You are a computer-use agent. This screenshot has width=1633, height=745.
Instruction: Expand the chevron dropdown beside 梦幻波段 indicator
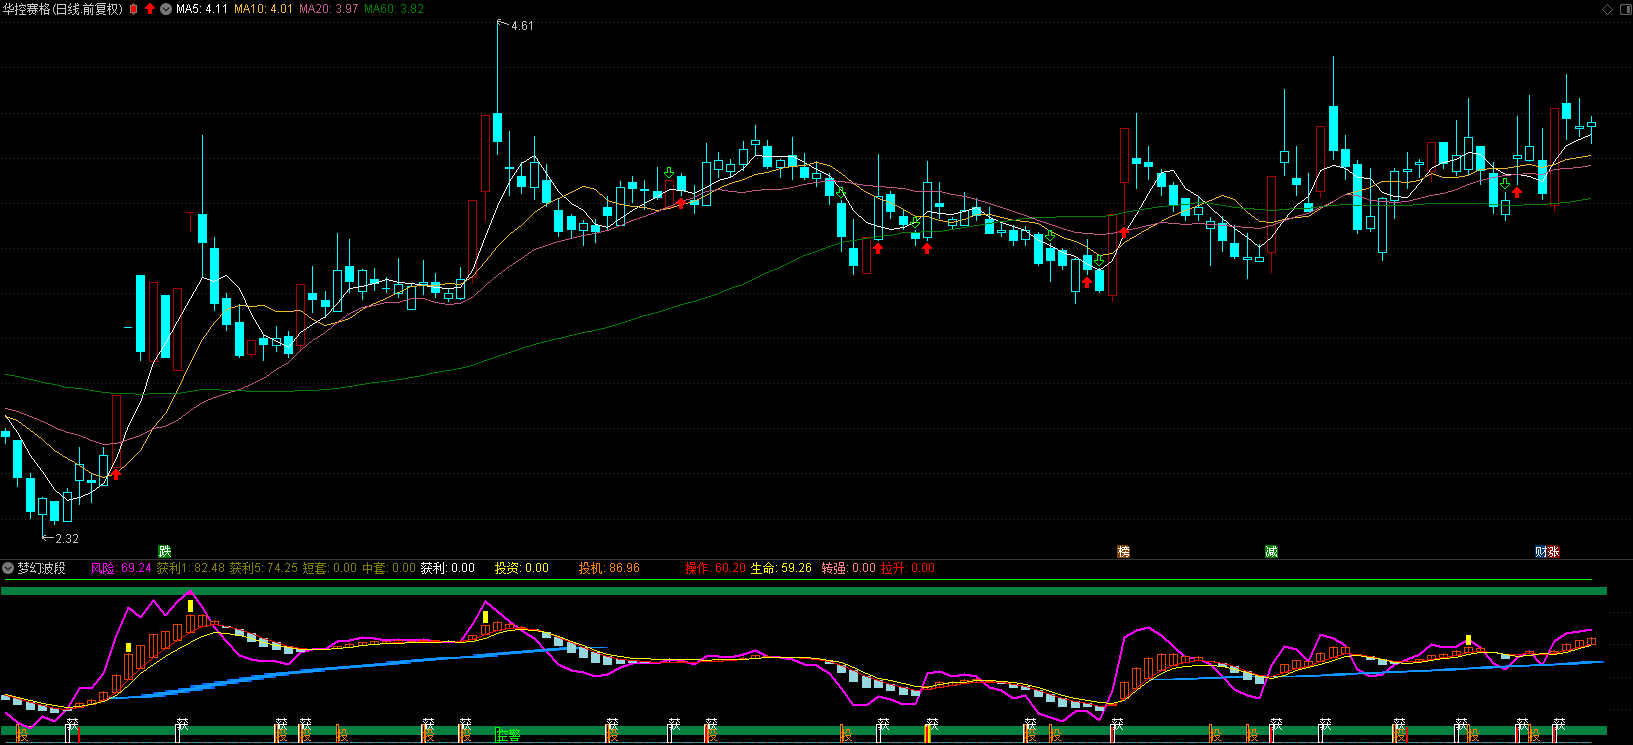pyautogui.click(x=8, y=568)
